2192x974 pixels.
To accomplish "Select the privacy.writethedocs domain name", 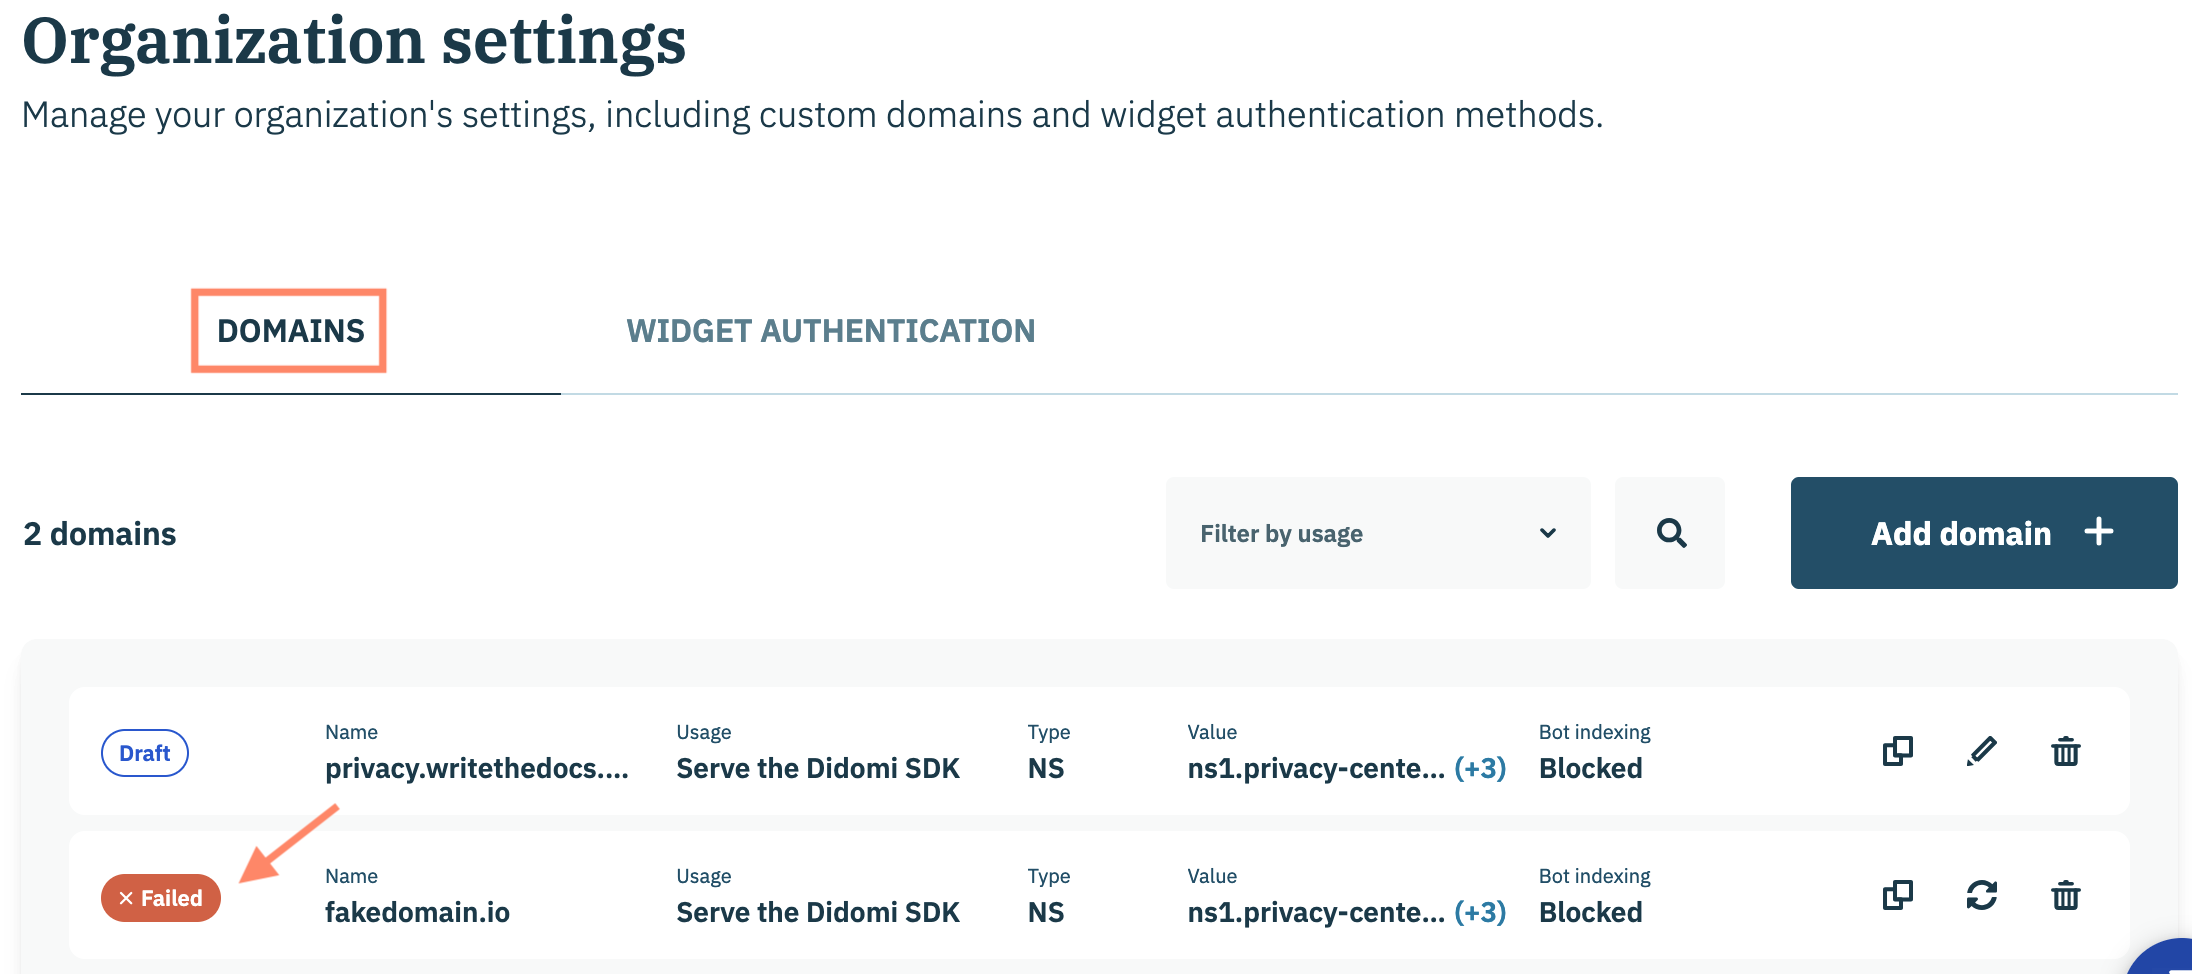I will coord(476,768).
